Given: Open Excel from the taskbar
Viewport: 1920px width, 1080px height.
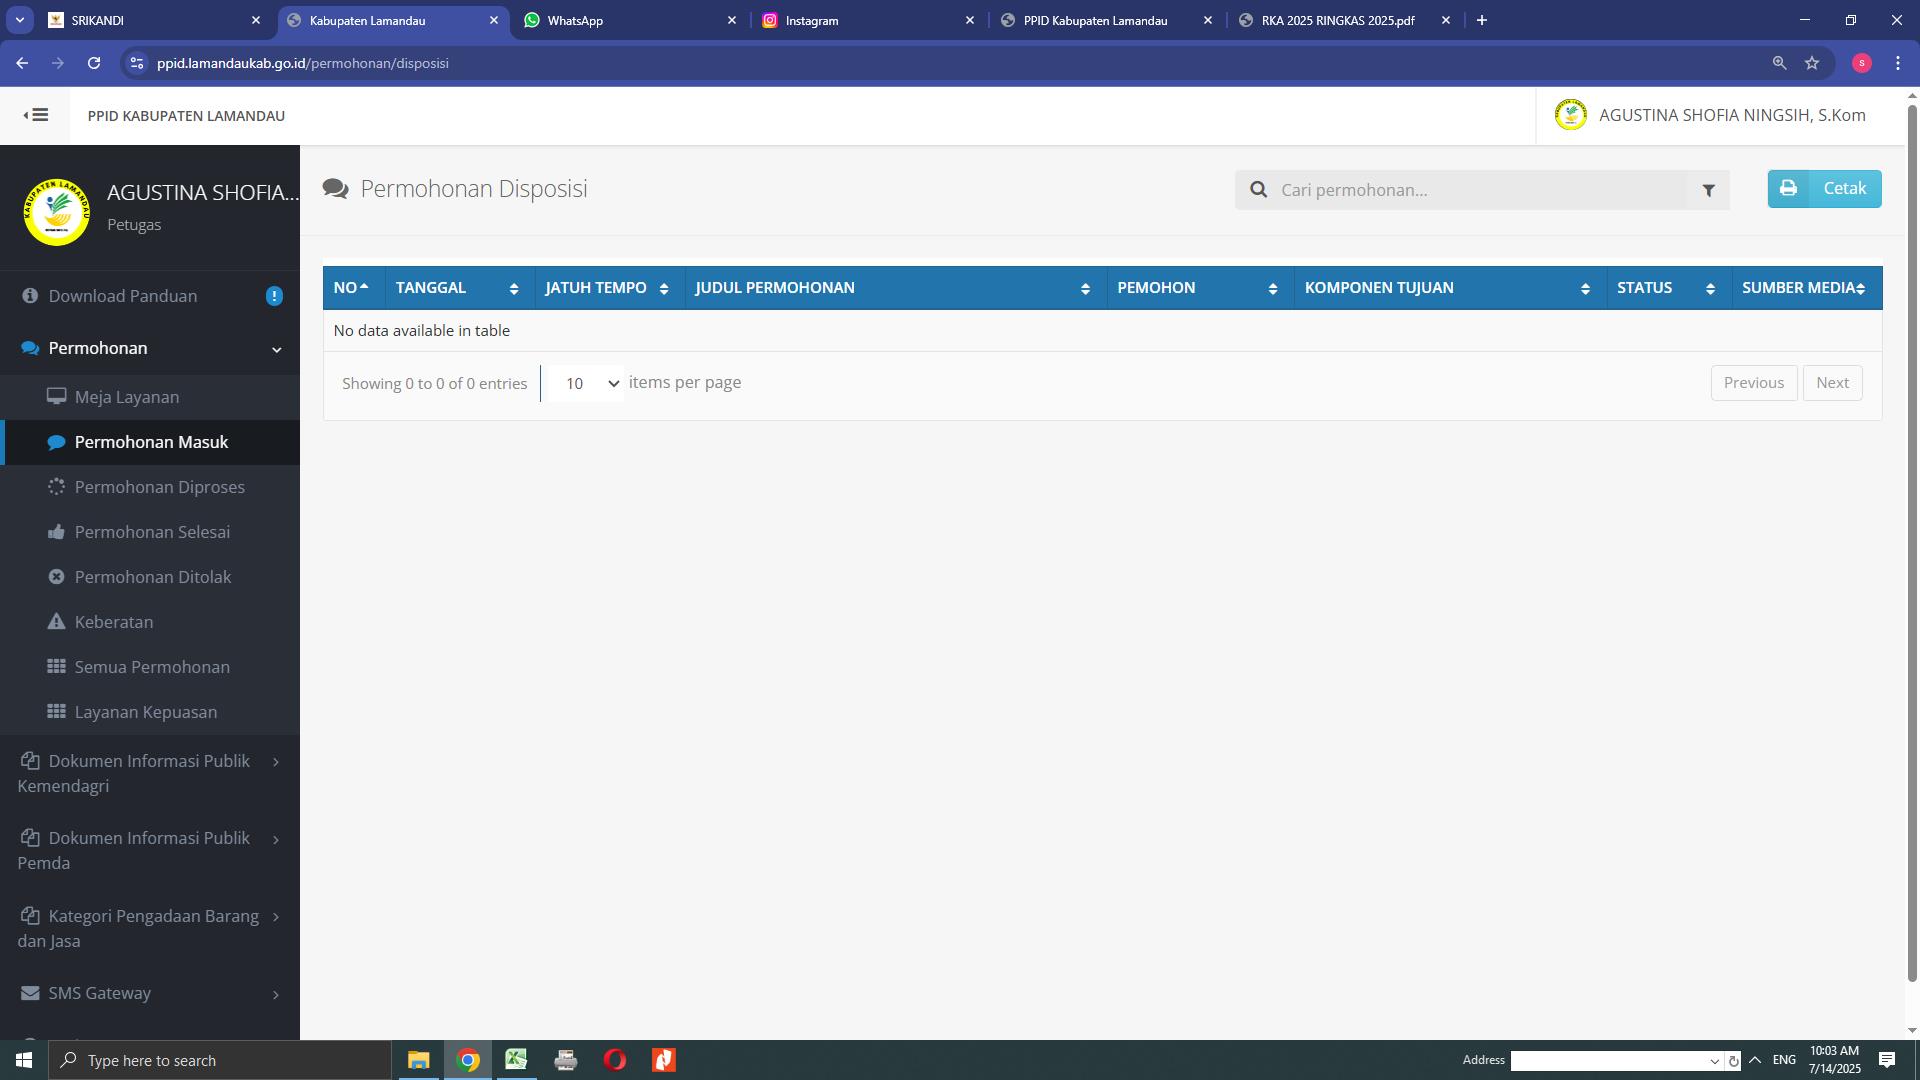Looking at the screenshot, I should click(x=516, y=1060).
